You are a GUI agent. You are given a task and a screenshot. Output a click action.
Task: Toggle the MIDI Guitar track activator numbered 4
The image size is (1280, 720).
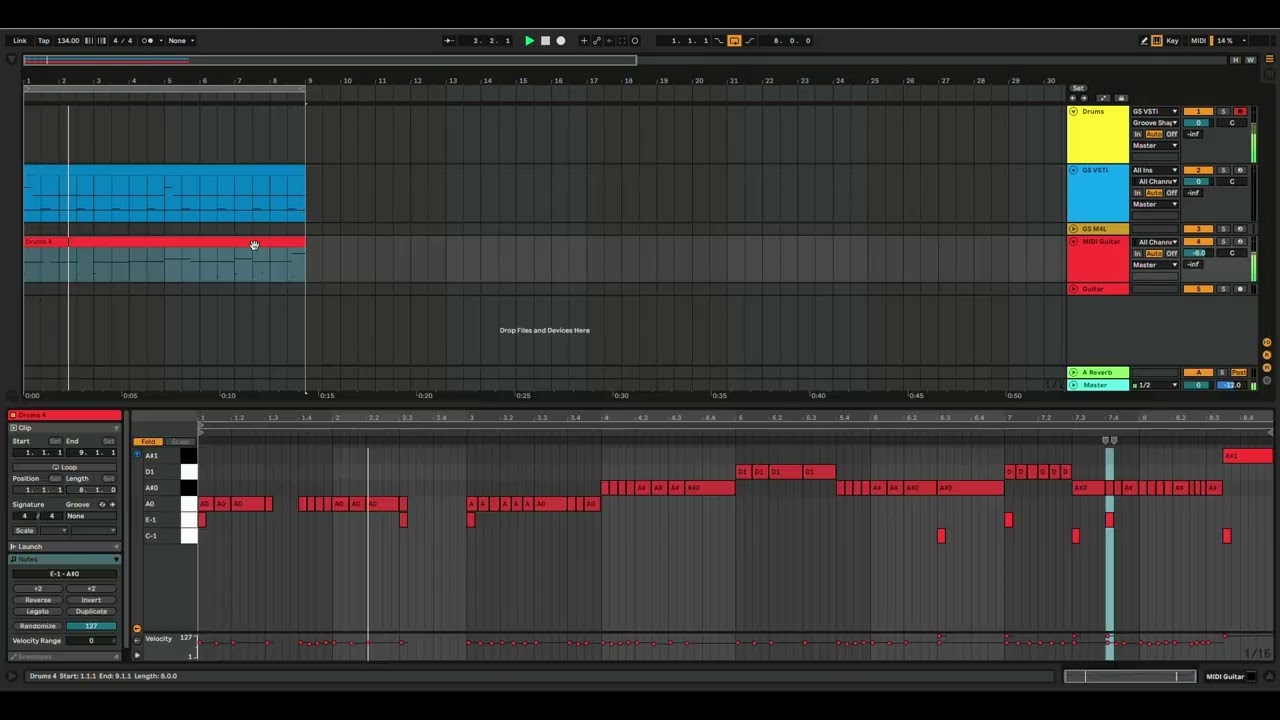1198,242
